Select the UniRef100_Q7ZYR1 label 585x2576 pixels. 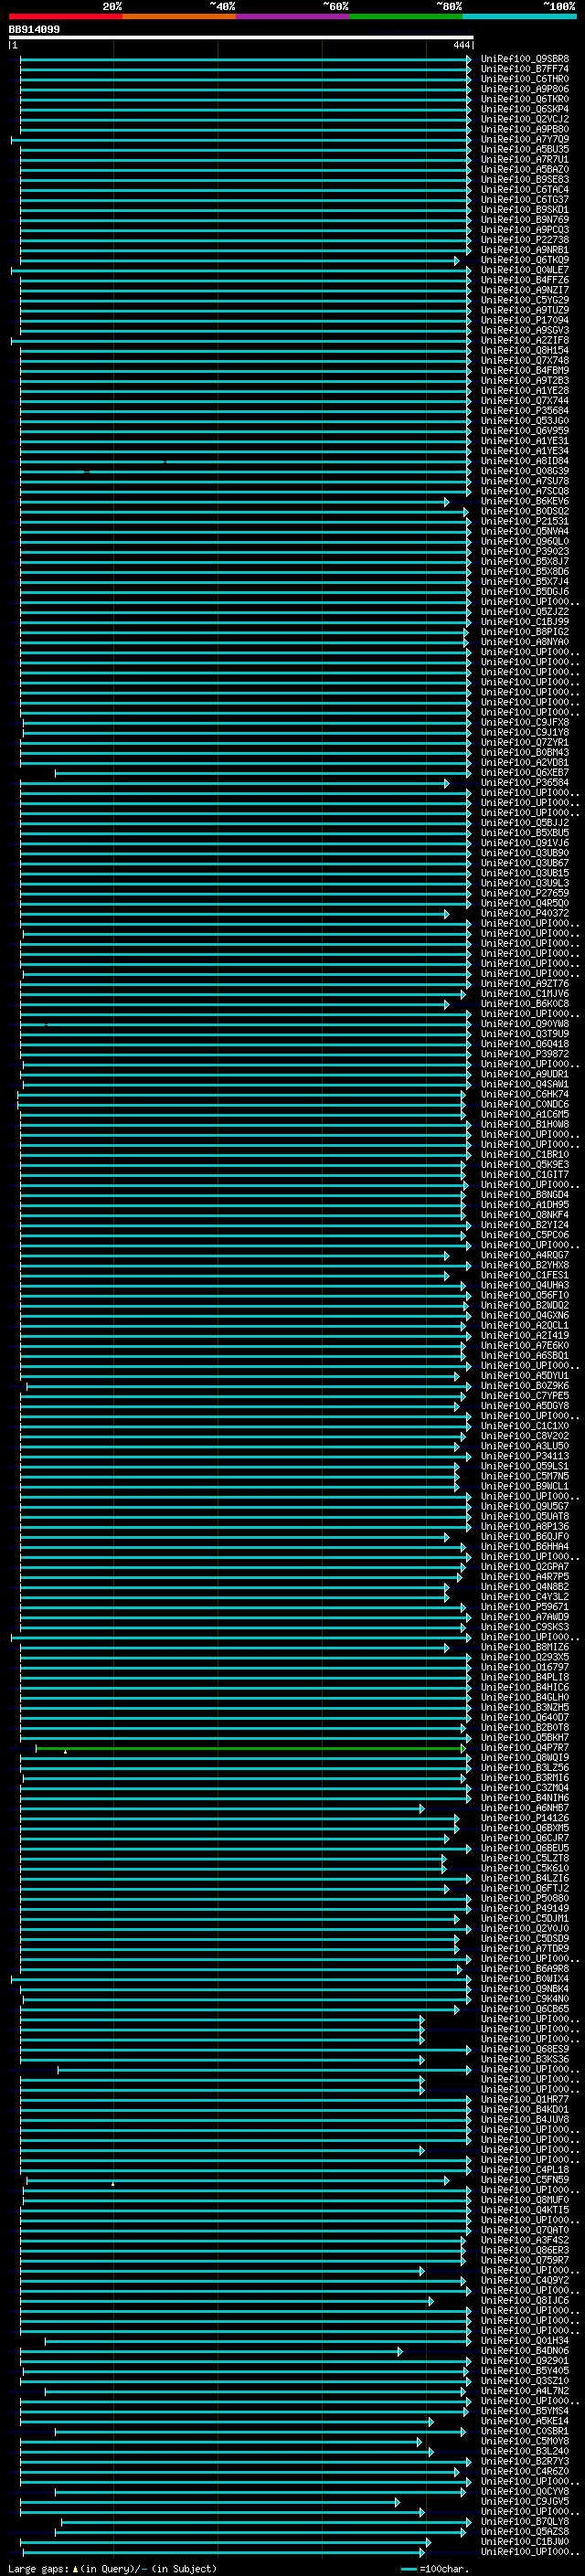[x=525, y=742]
